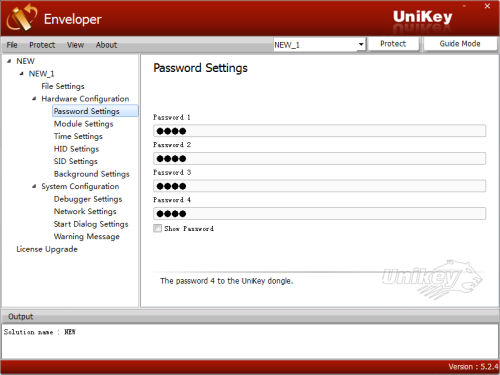
Task: Open File Settings in the tree
Action: coord(63,86)
